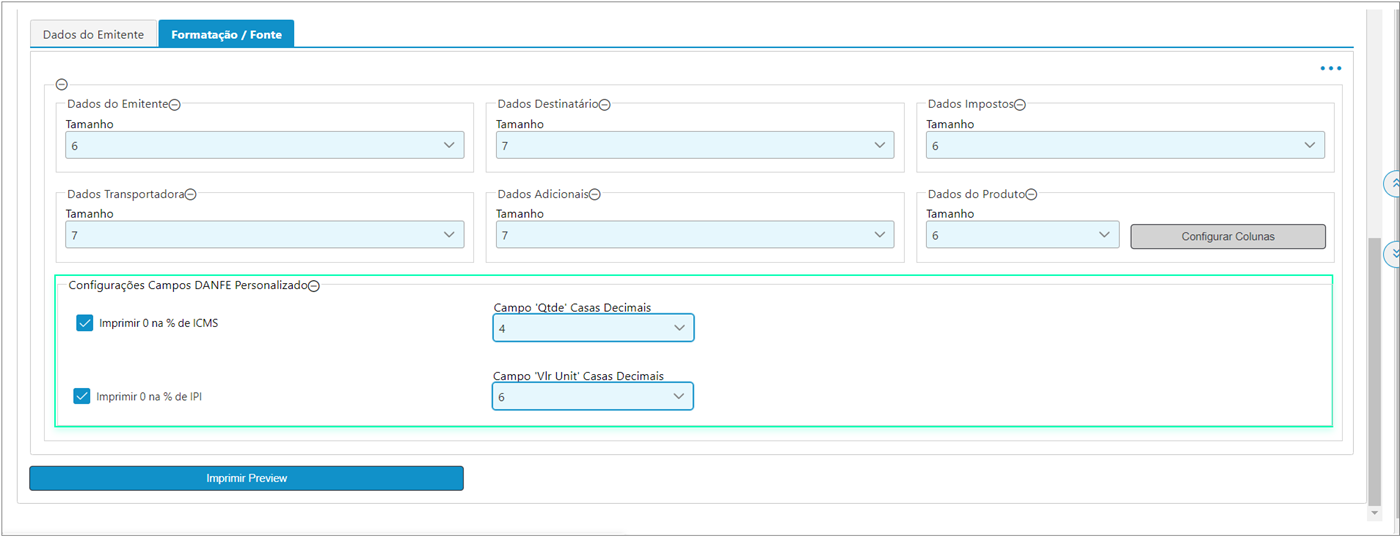Click the Imprimir Preview button
Viewport: 1400px width, 538px height.
click(x=246, y=478)
